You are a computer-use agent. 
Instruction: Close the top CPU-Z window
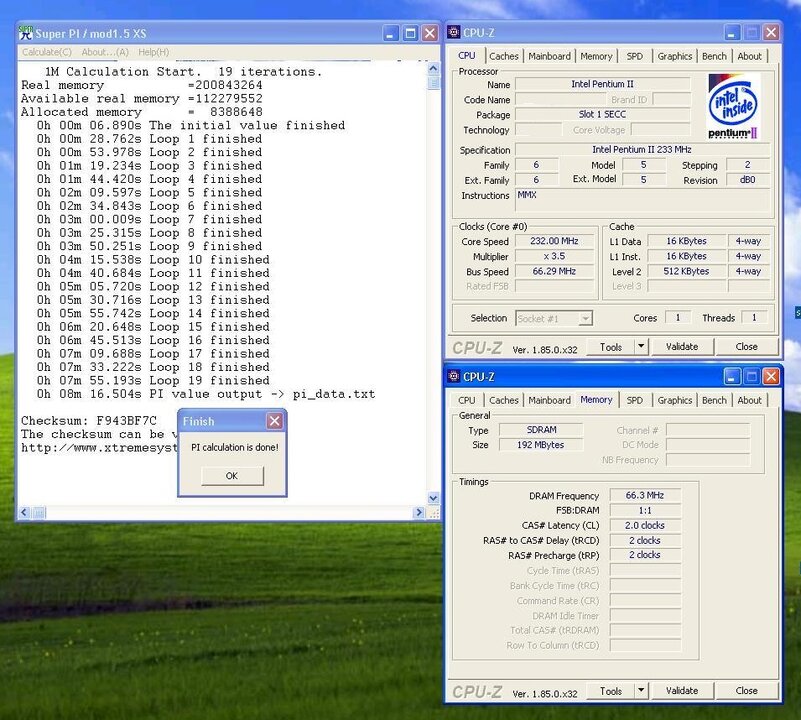tap(771, 33)
